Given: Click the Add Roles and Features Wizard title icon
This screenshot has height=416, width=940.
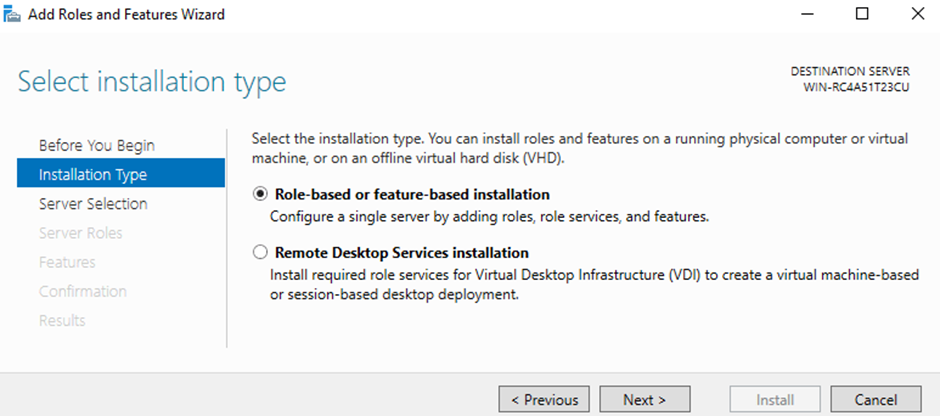Looking at the screenshot, I should coord(13,14).
